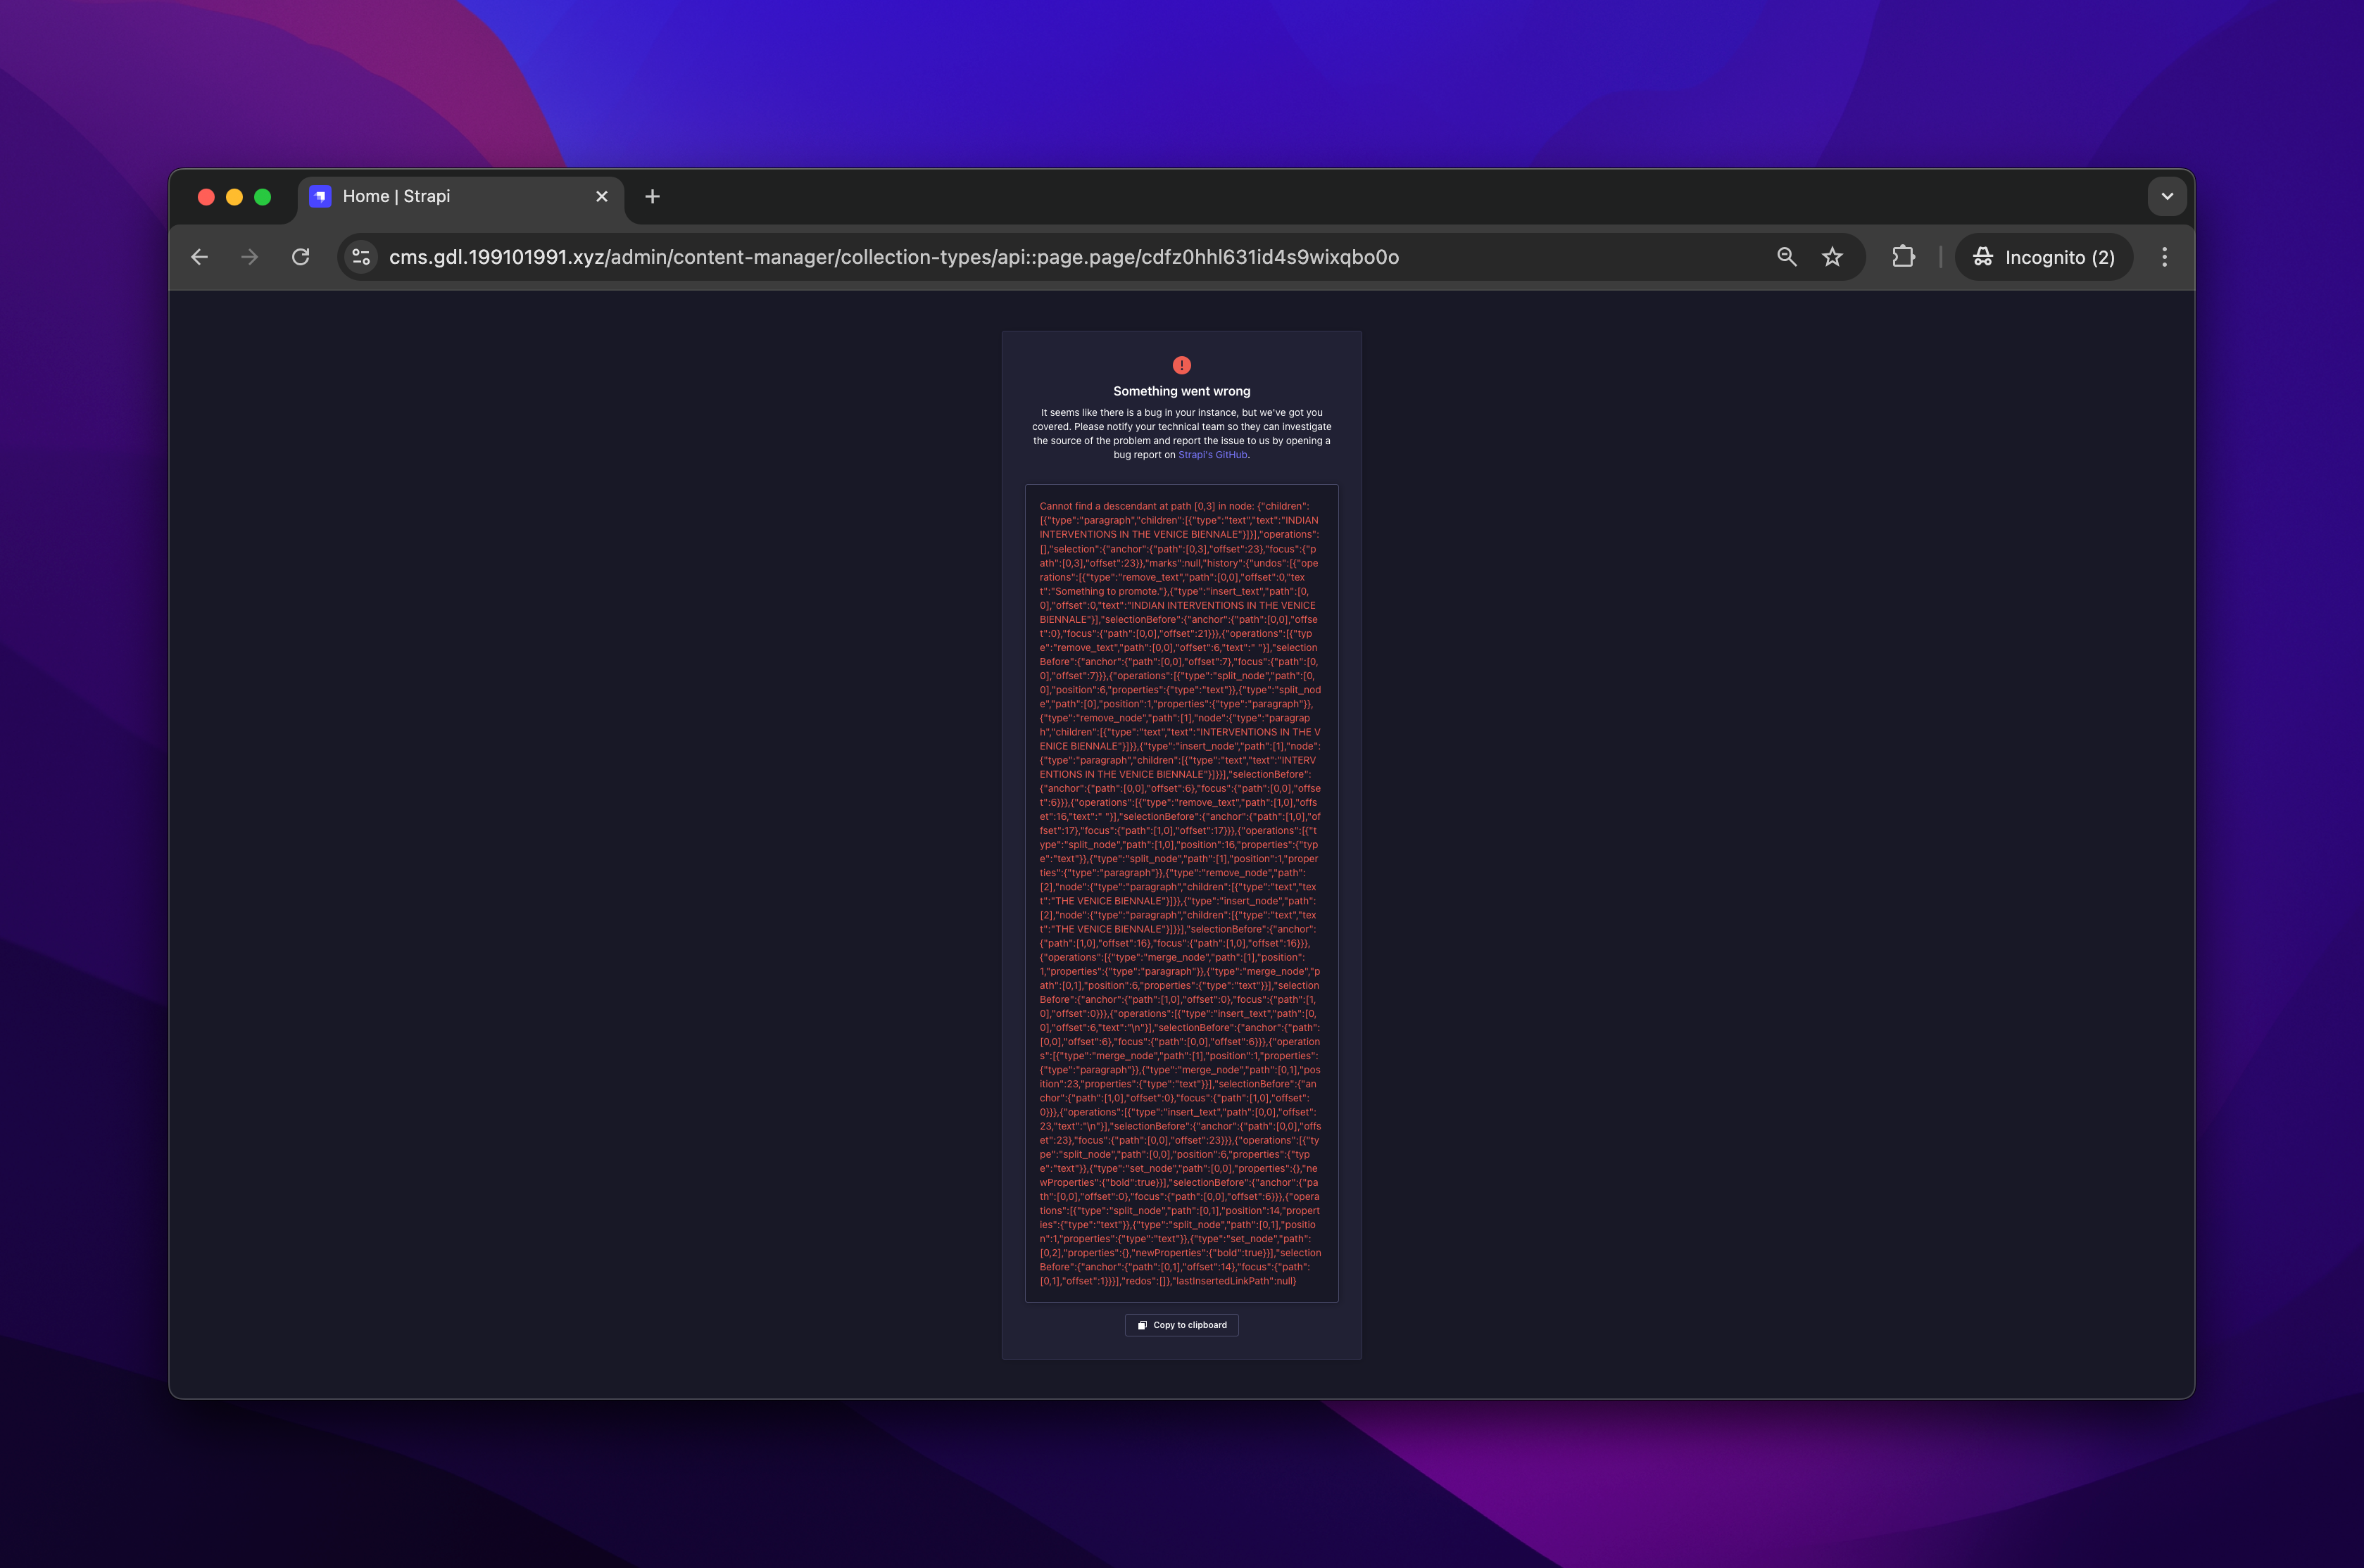Open site settings icon in the address bar
The height and width of the screenshot is (1568, 2364).
361,257
